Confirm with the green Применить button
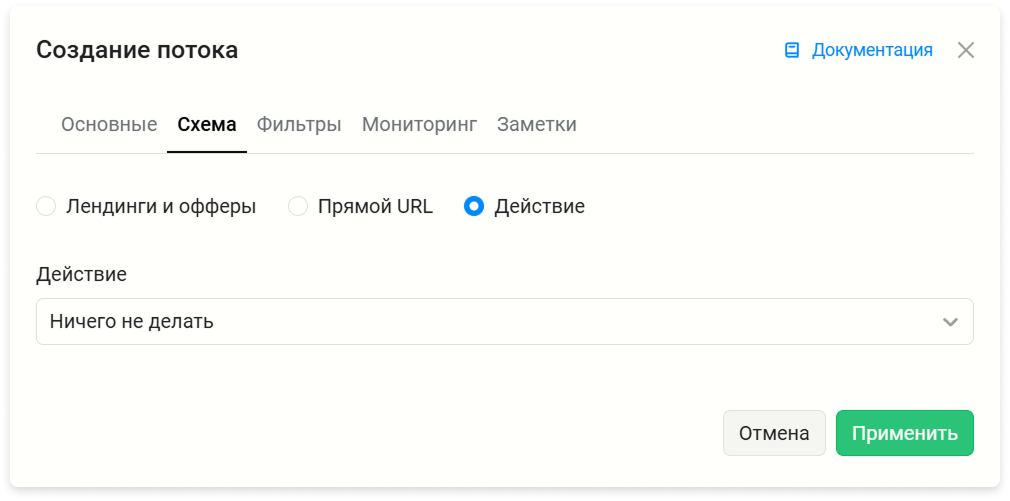1010x501 pixels. (904, 433)
